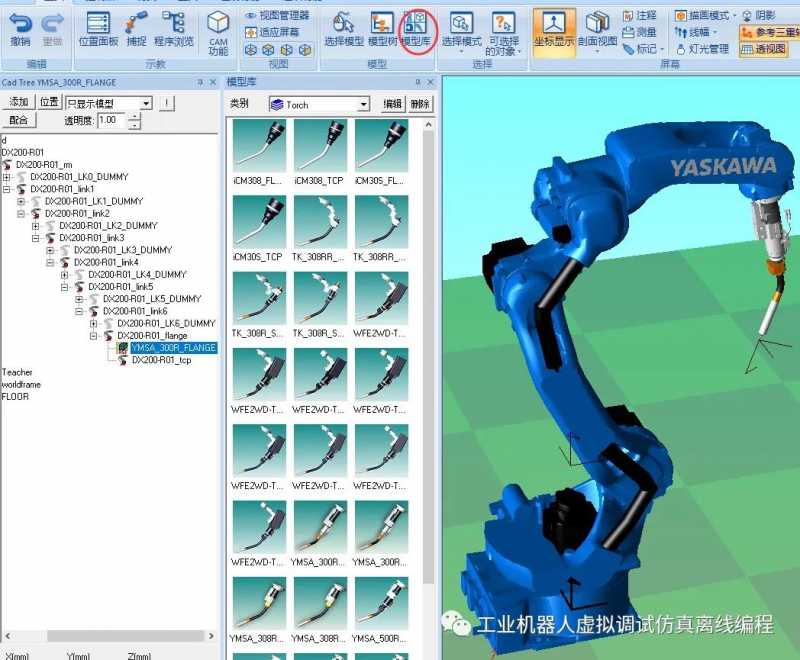800x660 pixels.
Task: Open the Model Tree (模型树) panel
Action: pyautogui.click(x=382, y=29)
